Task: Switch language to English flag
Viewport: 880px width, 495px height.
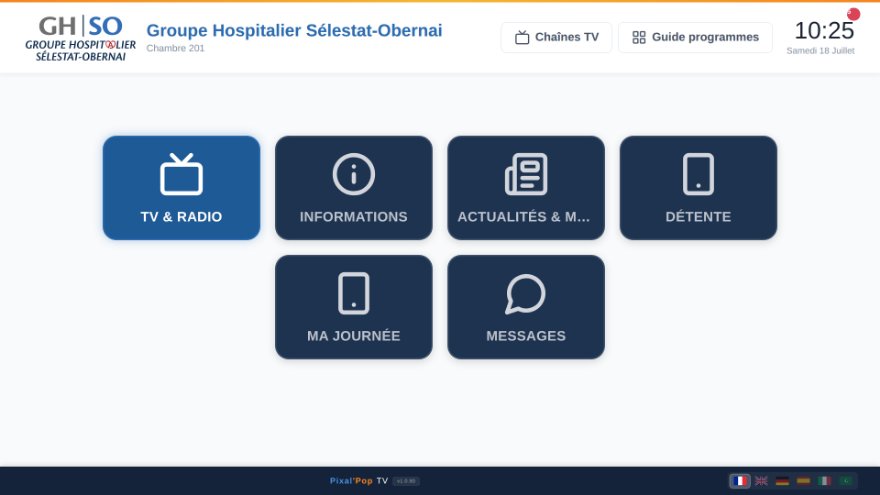Action: (761, 481)
